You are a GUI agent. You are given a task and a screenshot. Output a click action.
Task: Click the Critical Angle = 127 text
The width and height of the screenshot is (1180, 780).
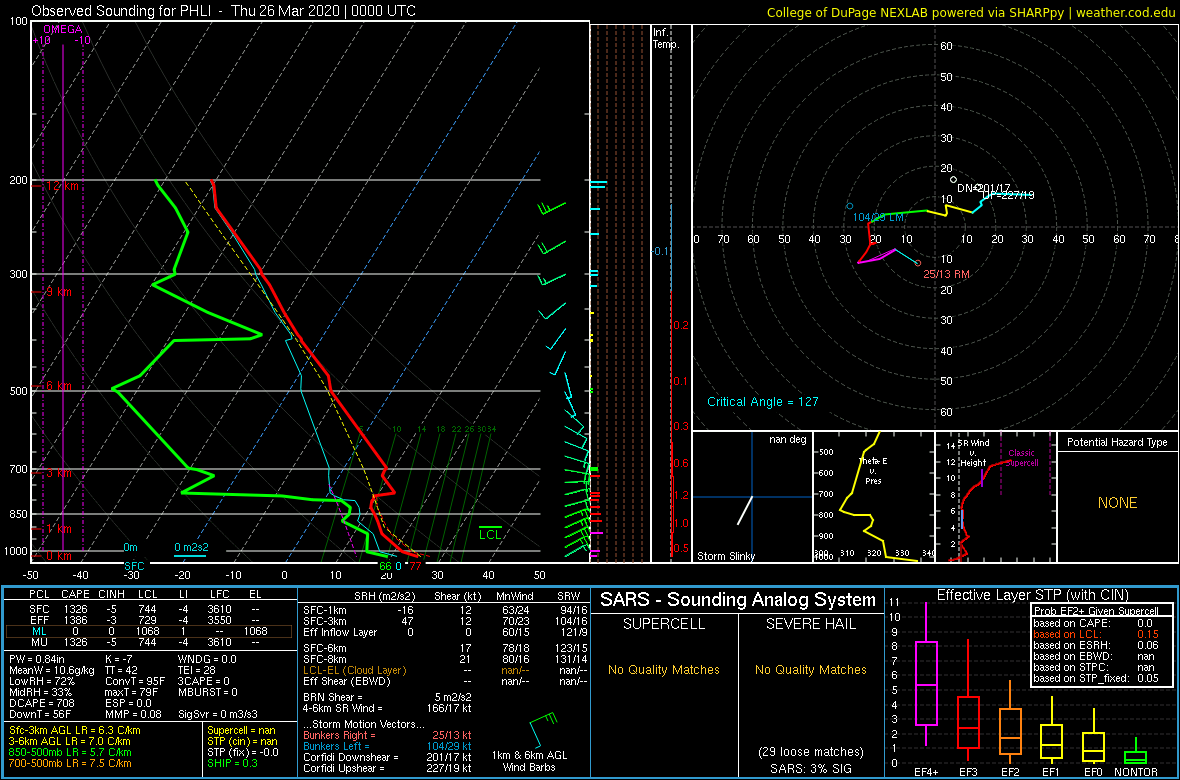click(x=762, y=401)
